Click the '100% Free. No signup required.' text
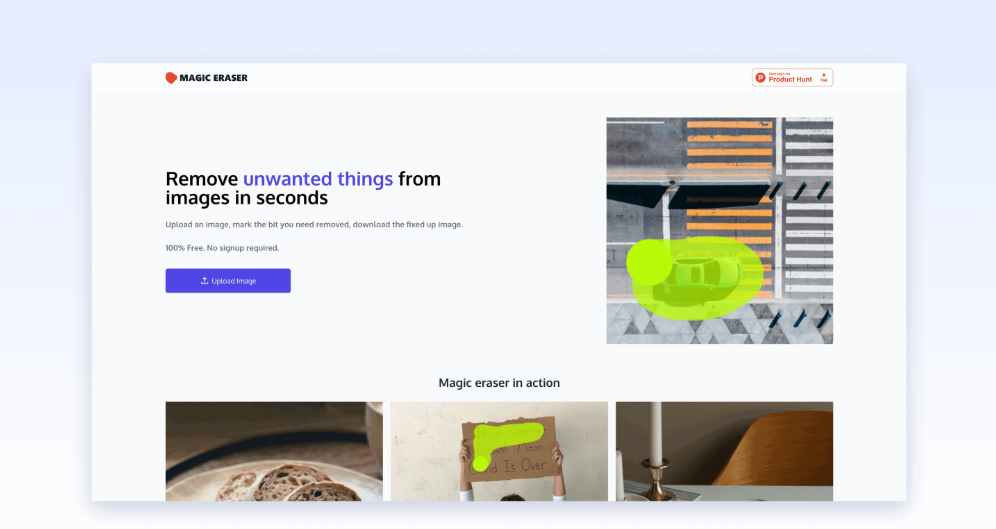The height and width of the screenshot is (529, 996). [x=222, y=248]
